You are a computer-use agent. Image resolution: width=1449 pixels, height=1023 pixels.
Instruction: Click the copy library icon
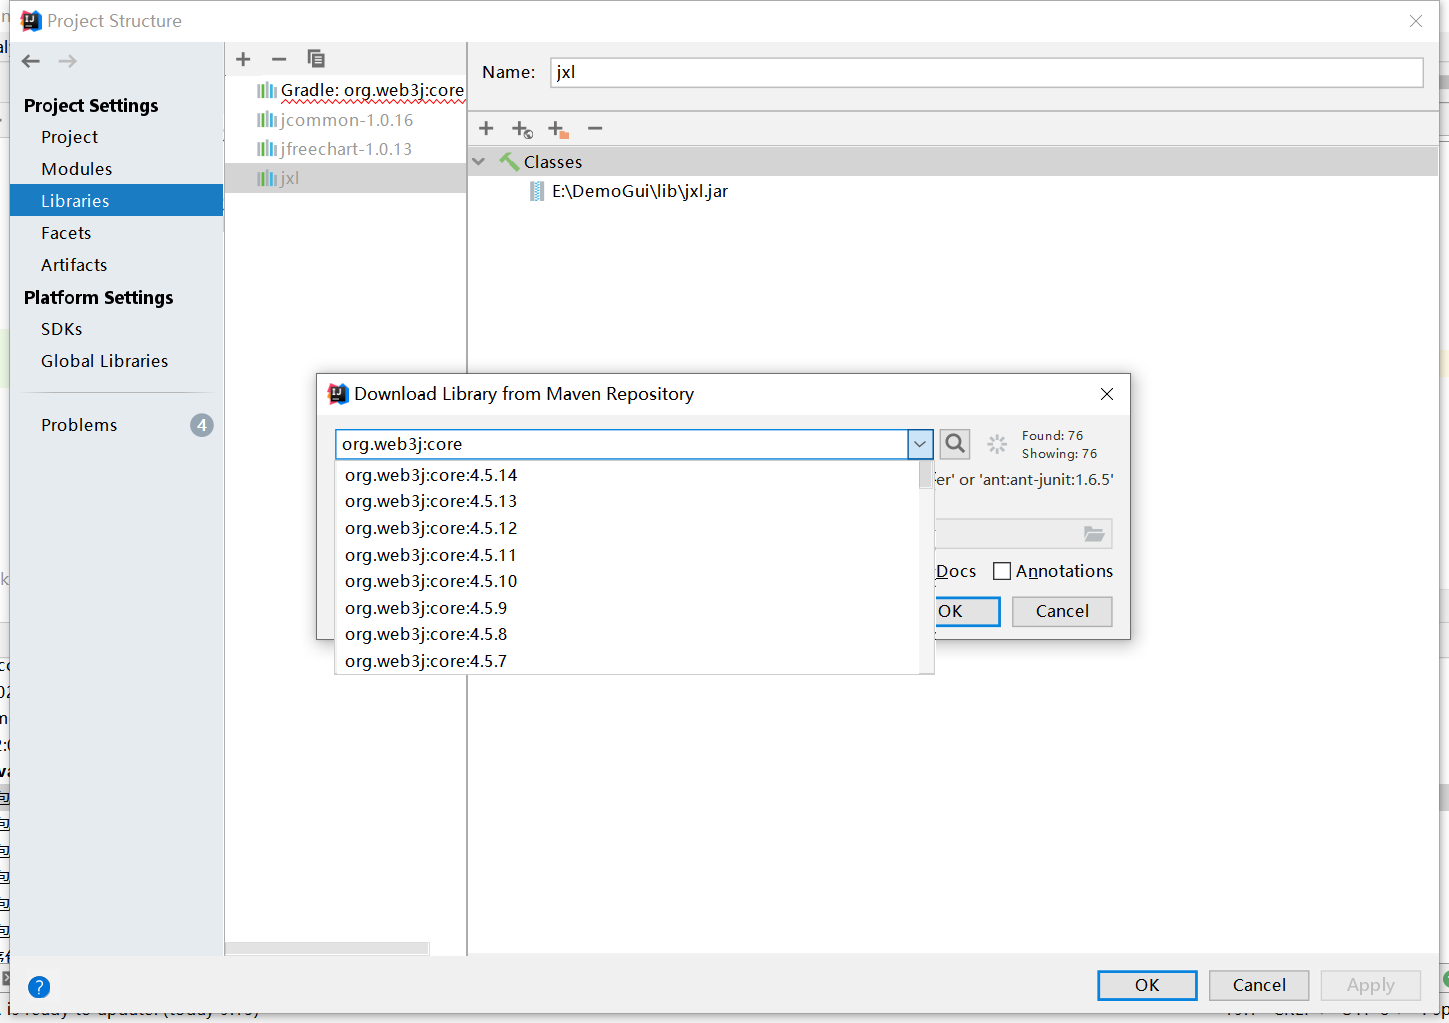point(316,59)
